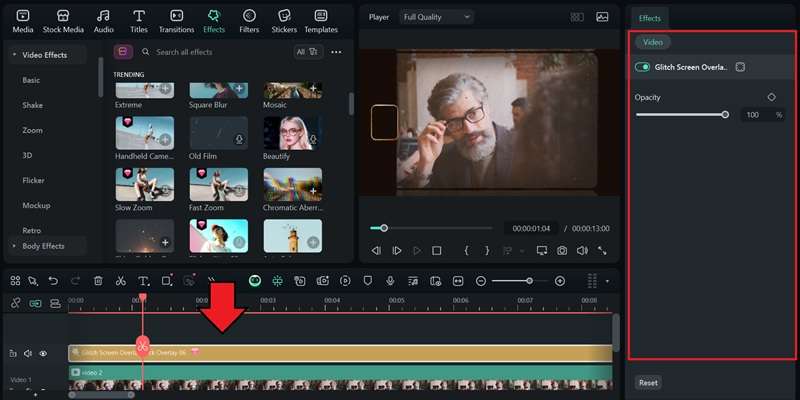
Task: Choose the selection pointer tool
Action: click(x=33, y=281)
